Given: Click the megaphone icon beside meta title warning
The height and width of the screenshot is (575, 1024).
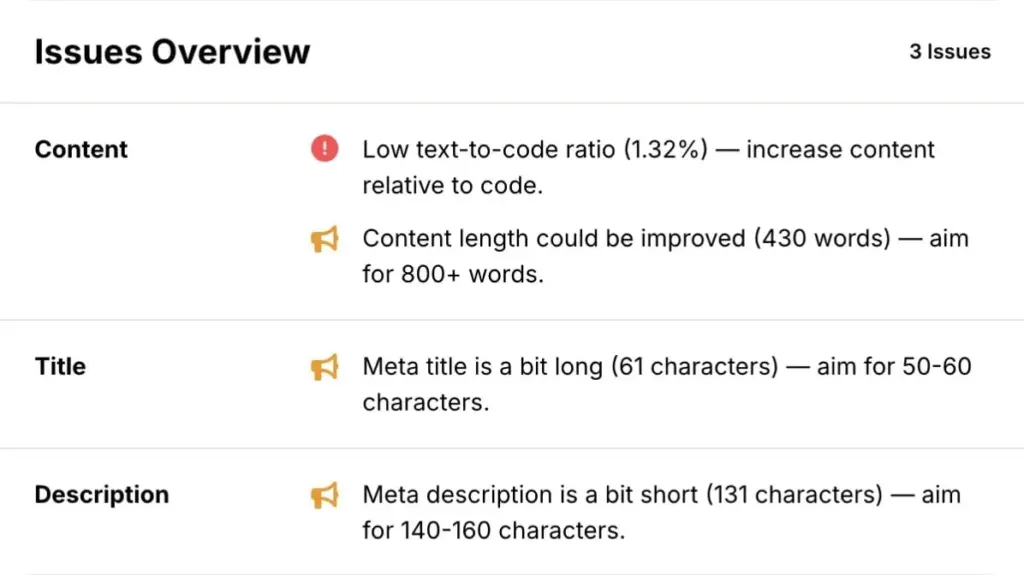Looking at the screenshot, I should (x=324, y=367).
